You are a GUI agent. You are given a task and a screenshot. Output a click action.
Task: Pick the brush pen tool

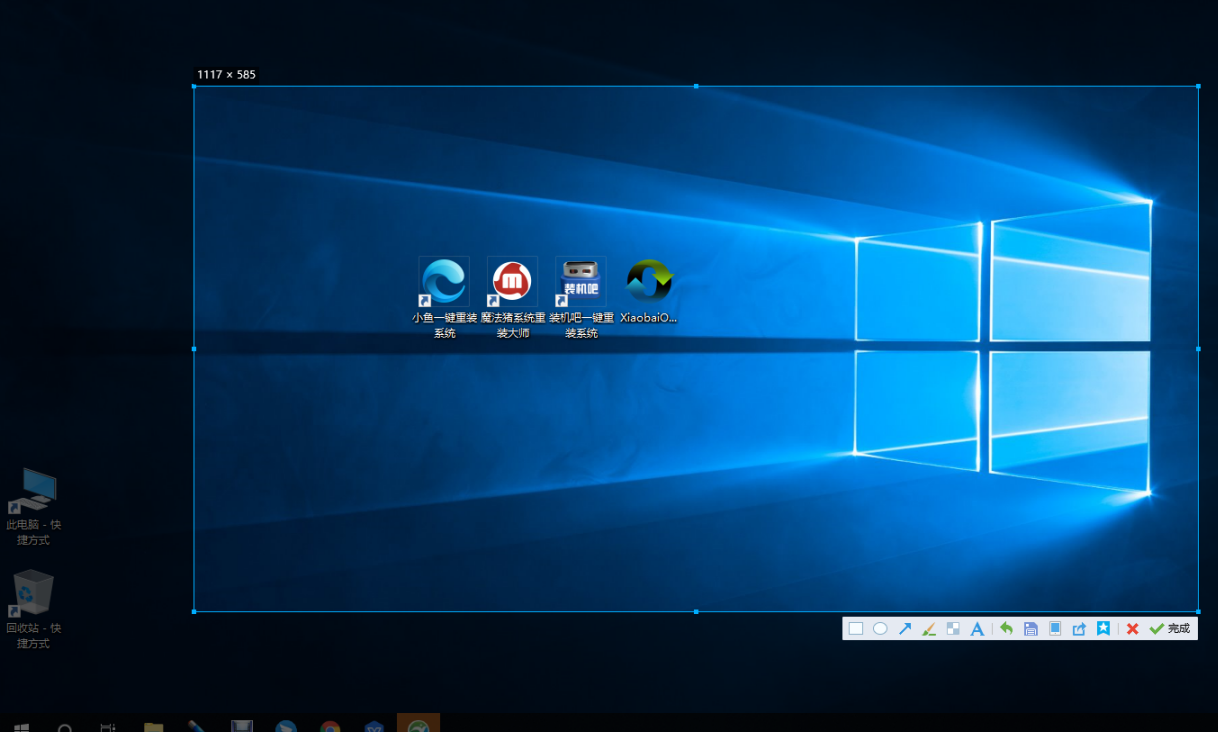(929, 629)
